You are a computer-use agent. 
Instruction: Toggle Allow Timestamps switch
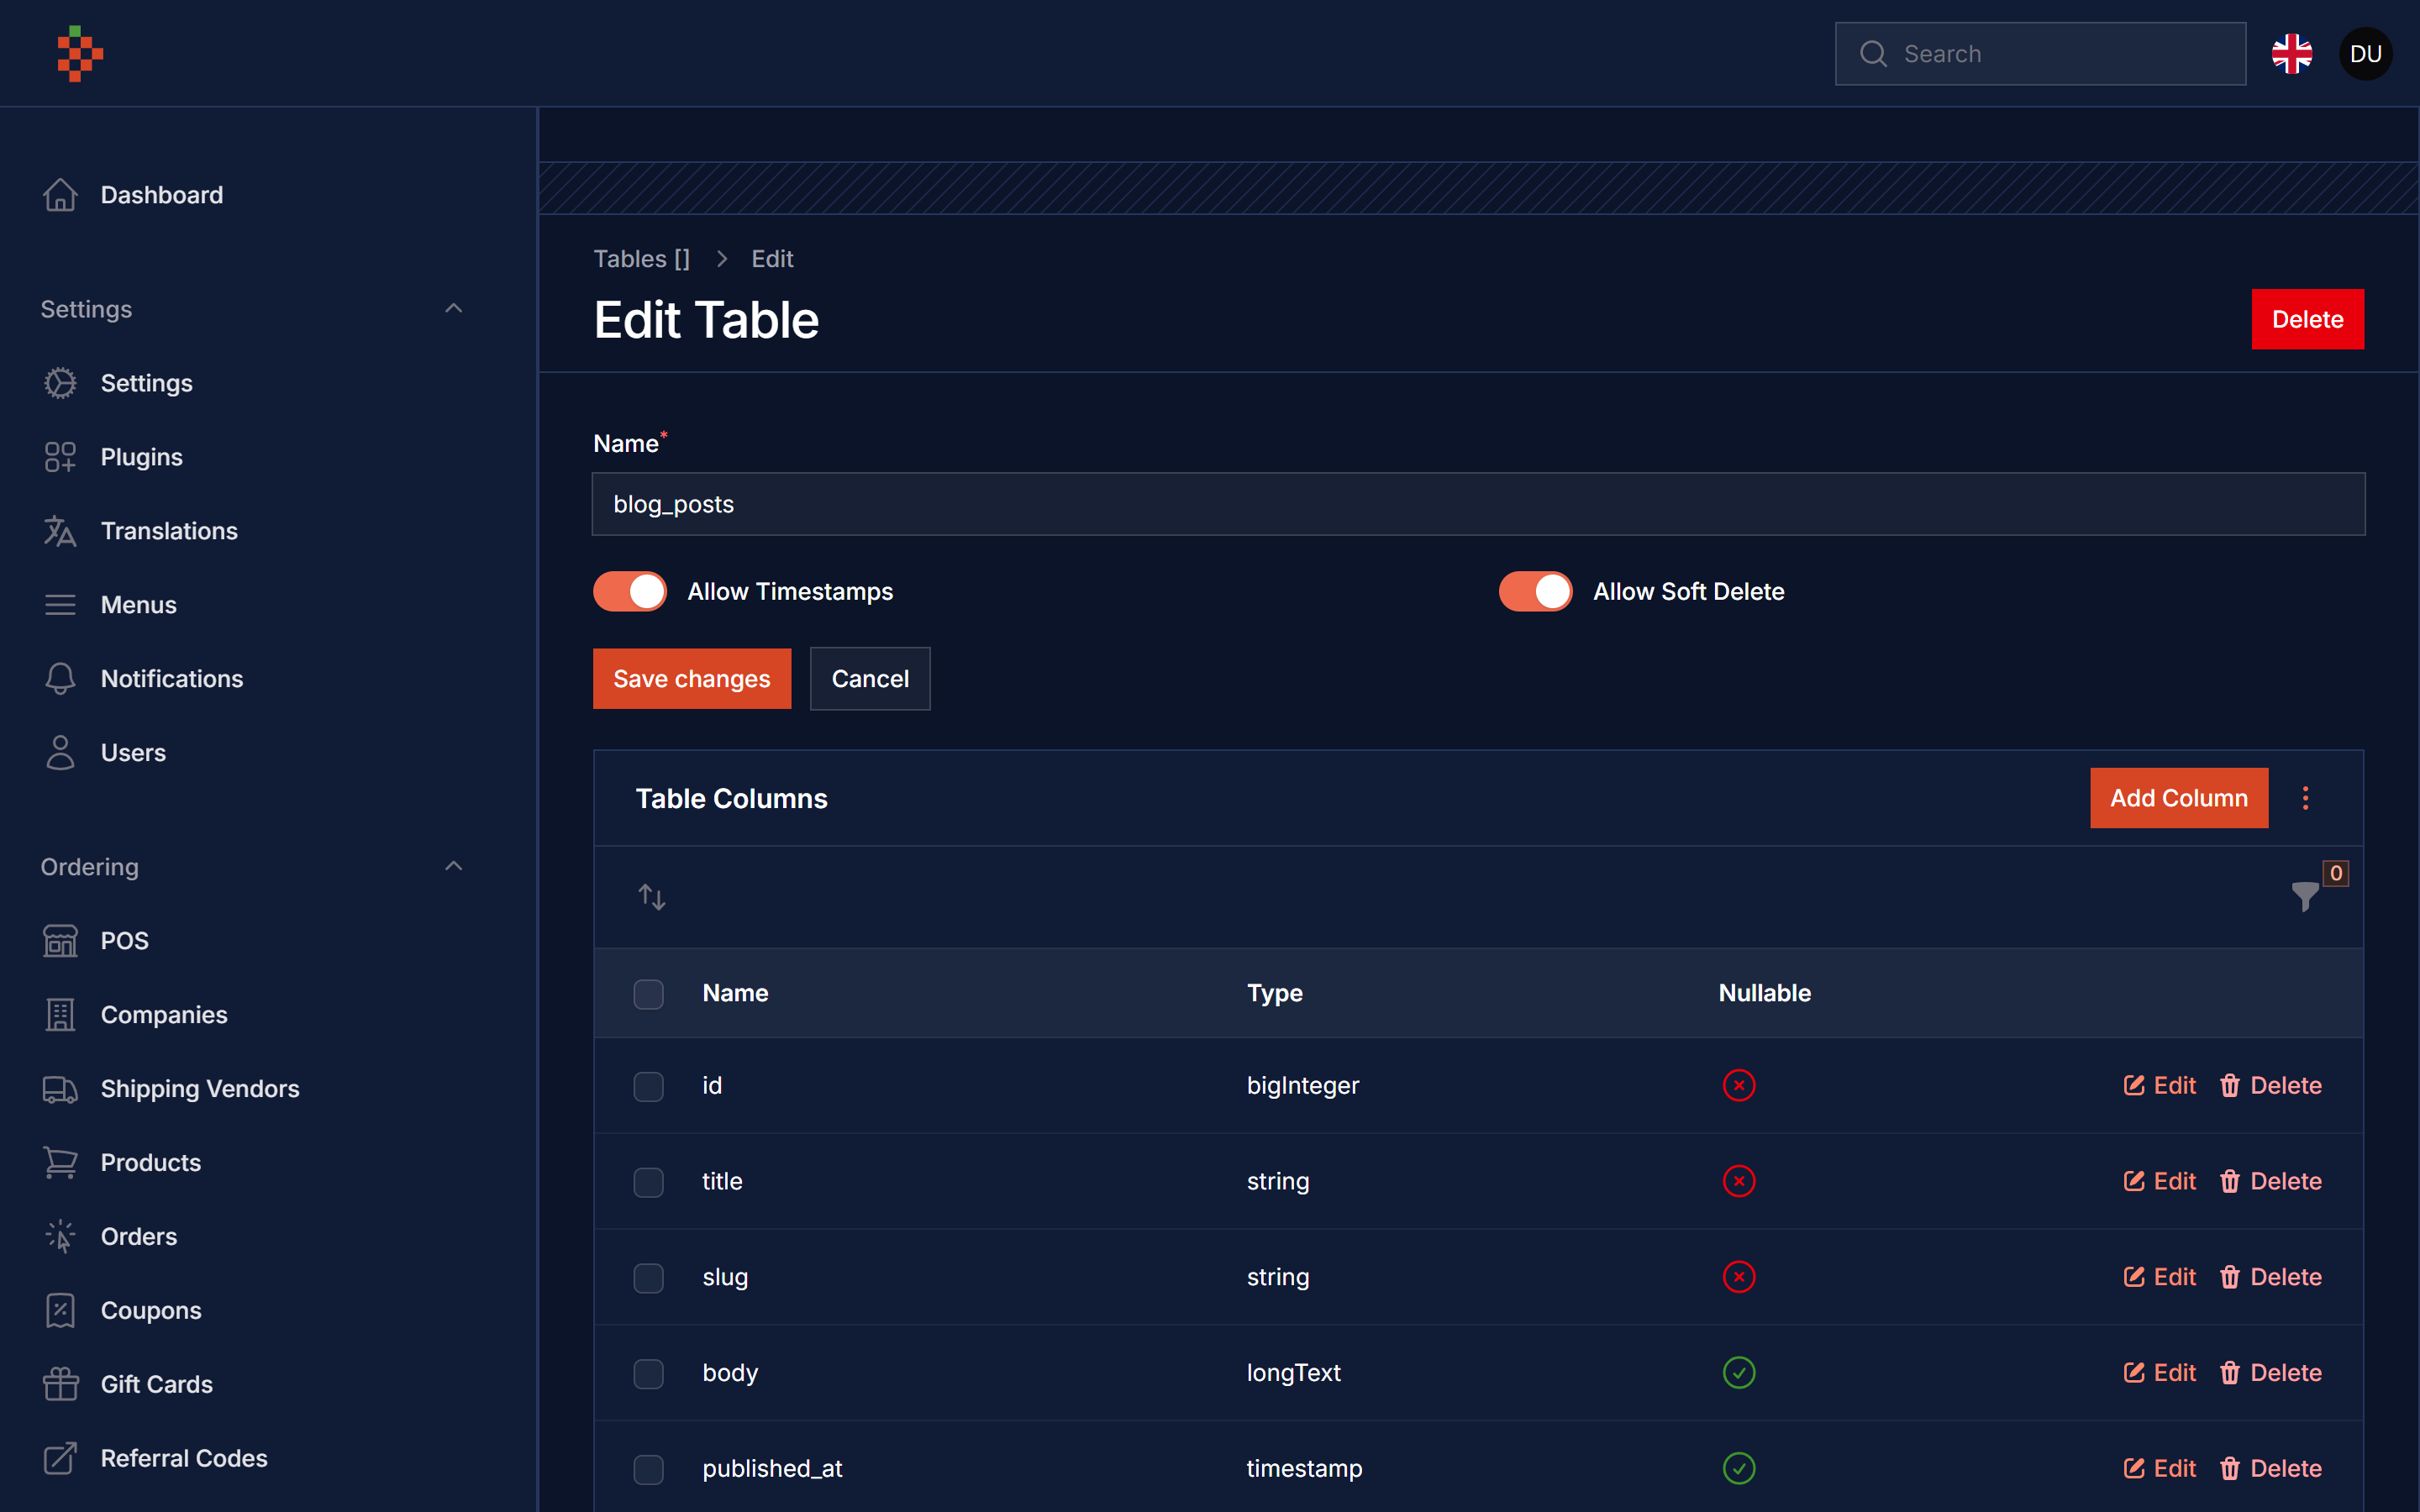630,592
